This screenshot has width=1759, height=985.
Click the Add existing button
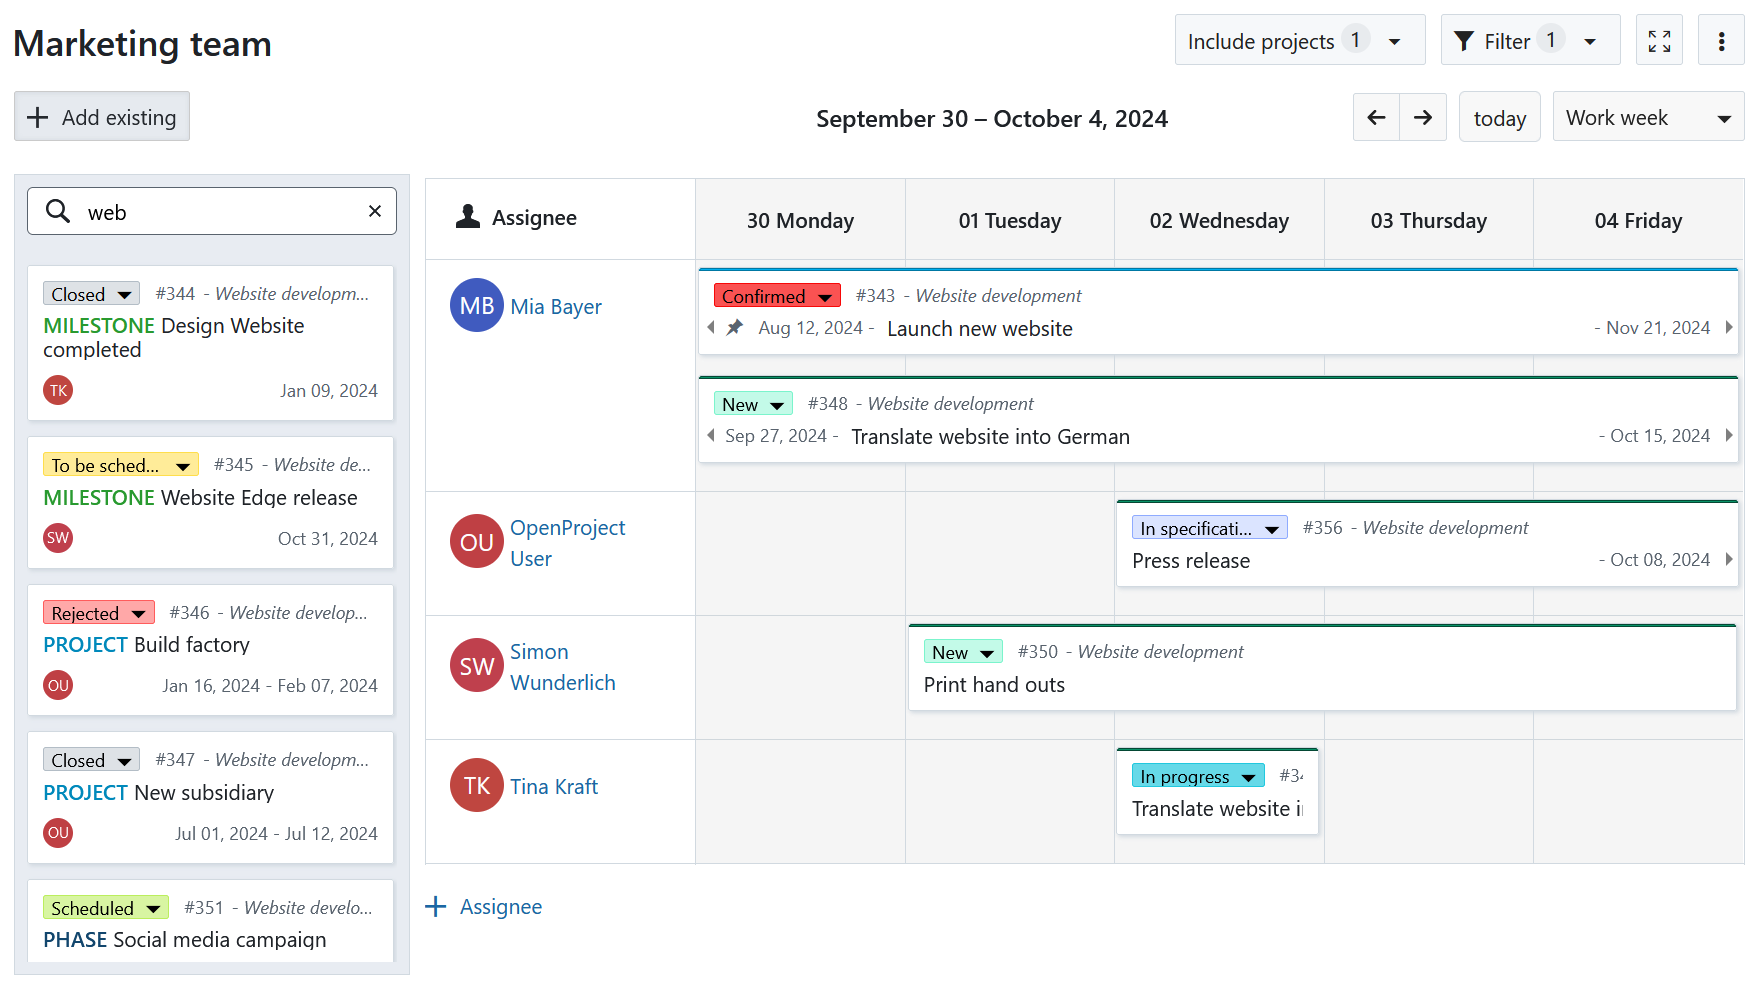point(101,116)
